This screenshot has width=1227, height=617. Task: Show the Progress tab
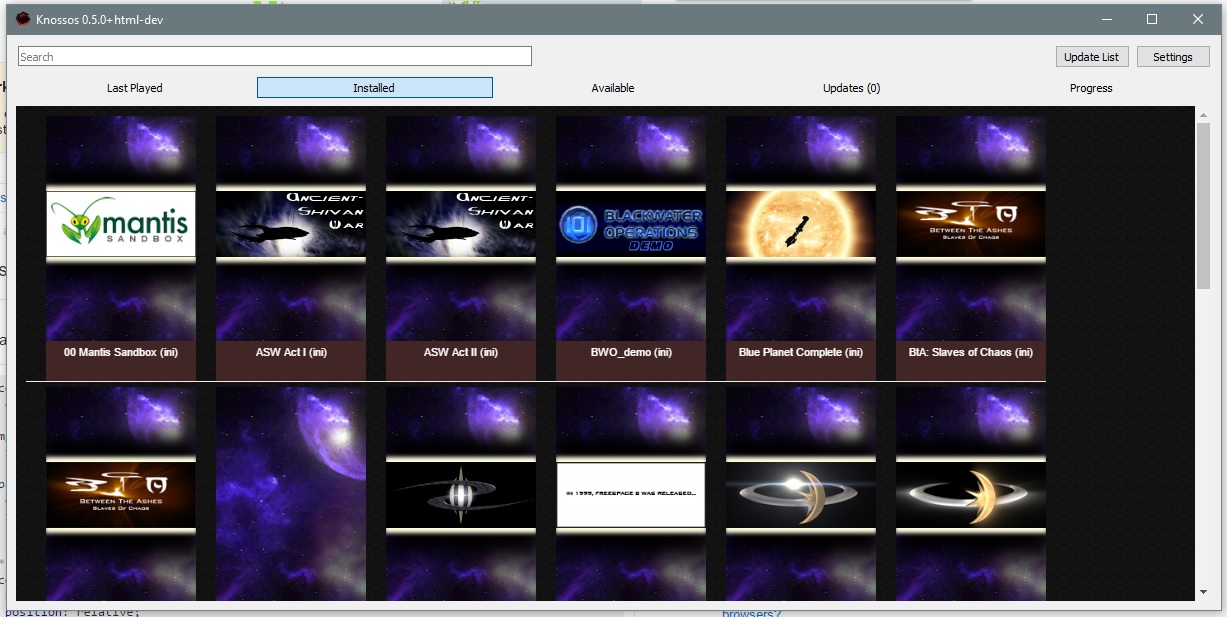point(1091,88)
